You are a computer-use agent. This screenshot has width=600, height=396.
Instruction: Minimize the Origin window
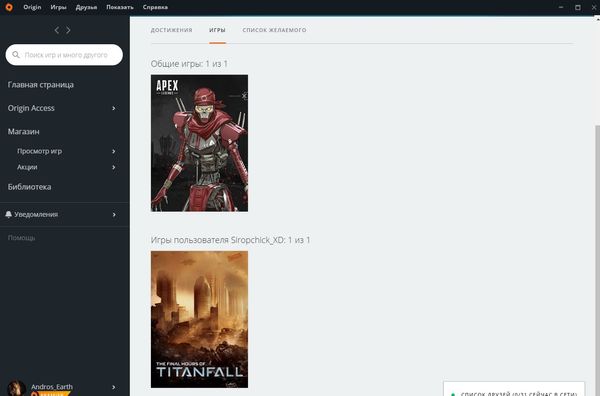(561, 7)
